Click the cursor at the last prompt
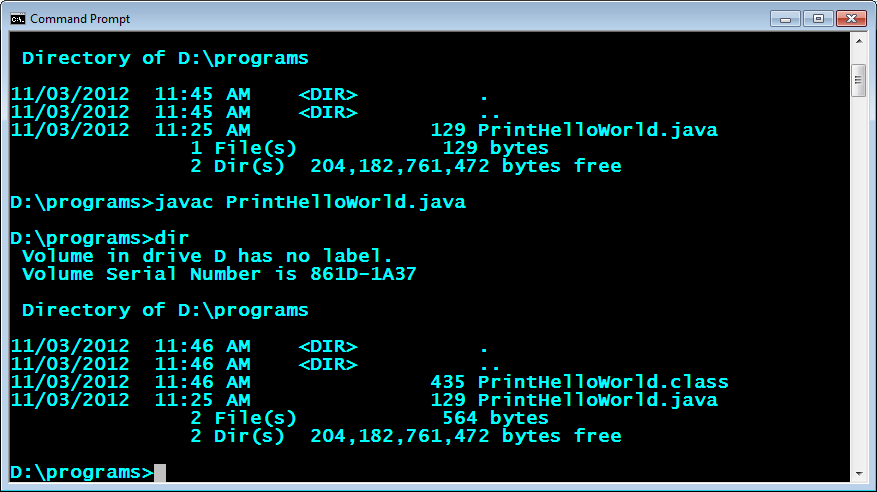This screenshot has height=492, width=877. point(160,472)
